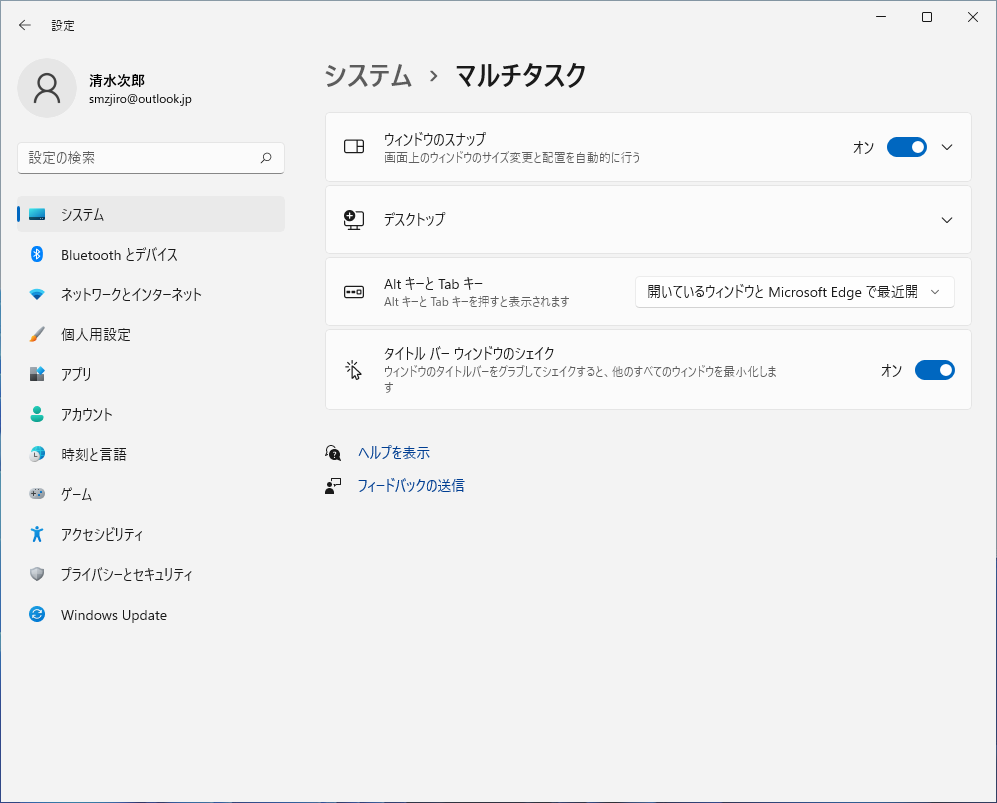Click the アクセシビリティ icon in sidebar
997x803 pixels.
pos(37,534)
